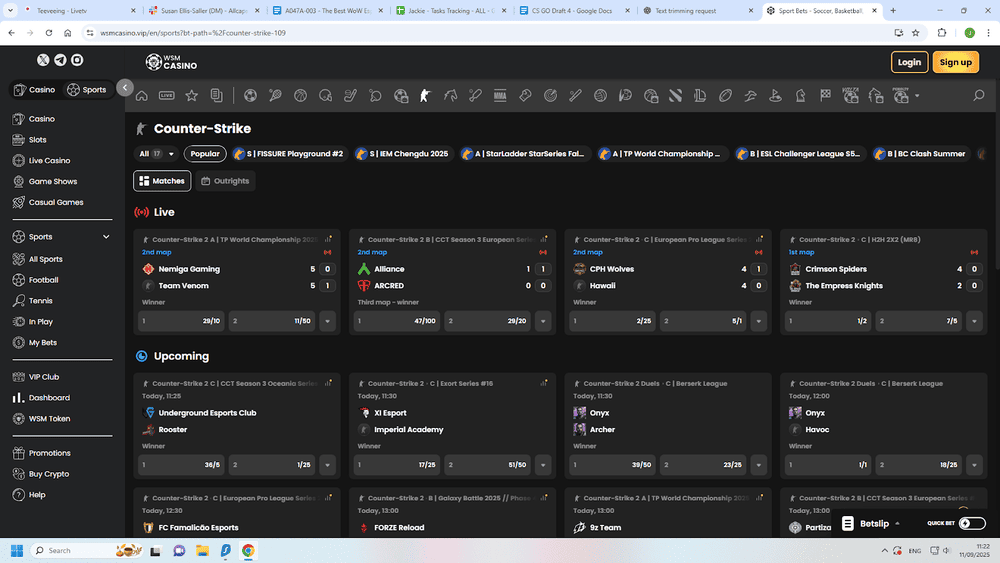Expand more markets for CPH Wolves match
The width and height of the screenshot is (1000, 563).
tap(759, 321)
